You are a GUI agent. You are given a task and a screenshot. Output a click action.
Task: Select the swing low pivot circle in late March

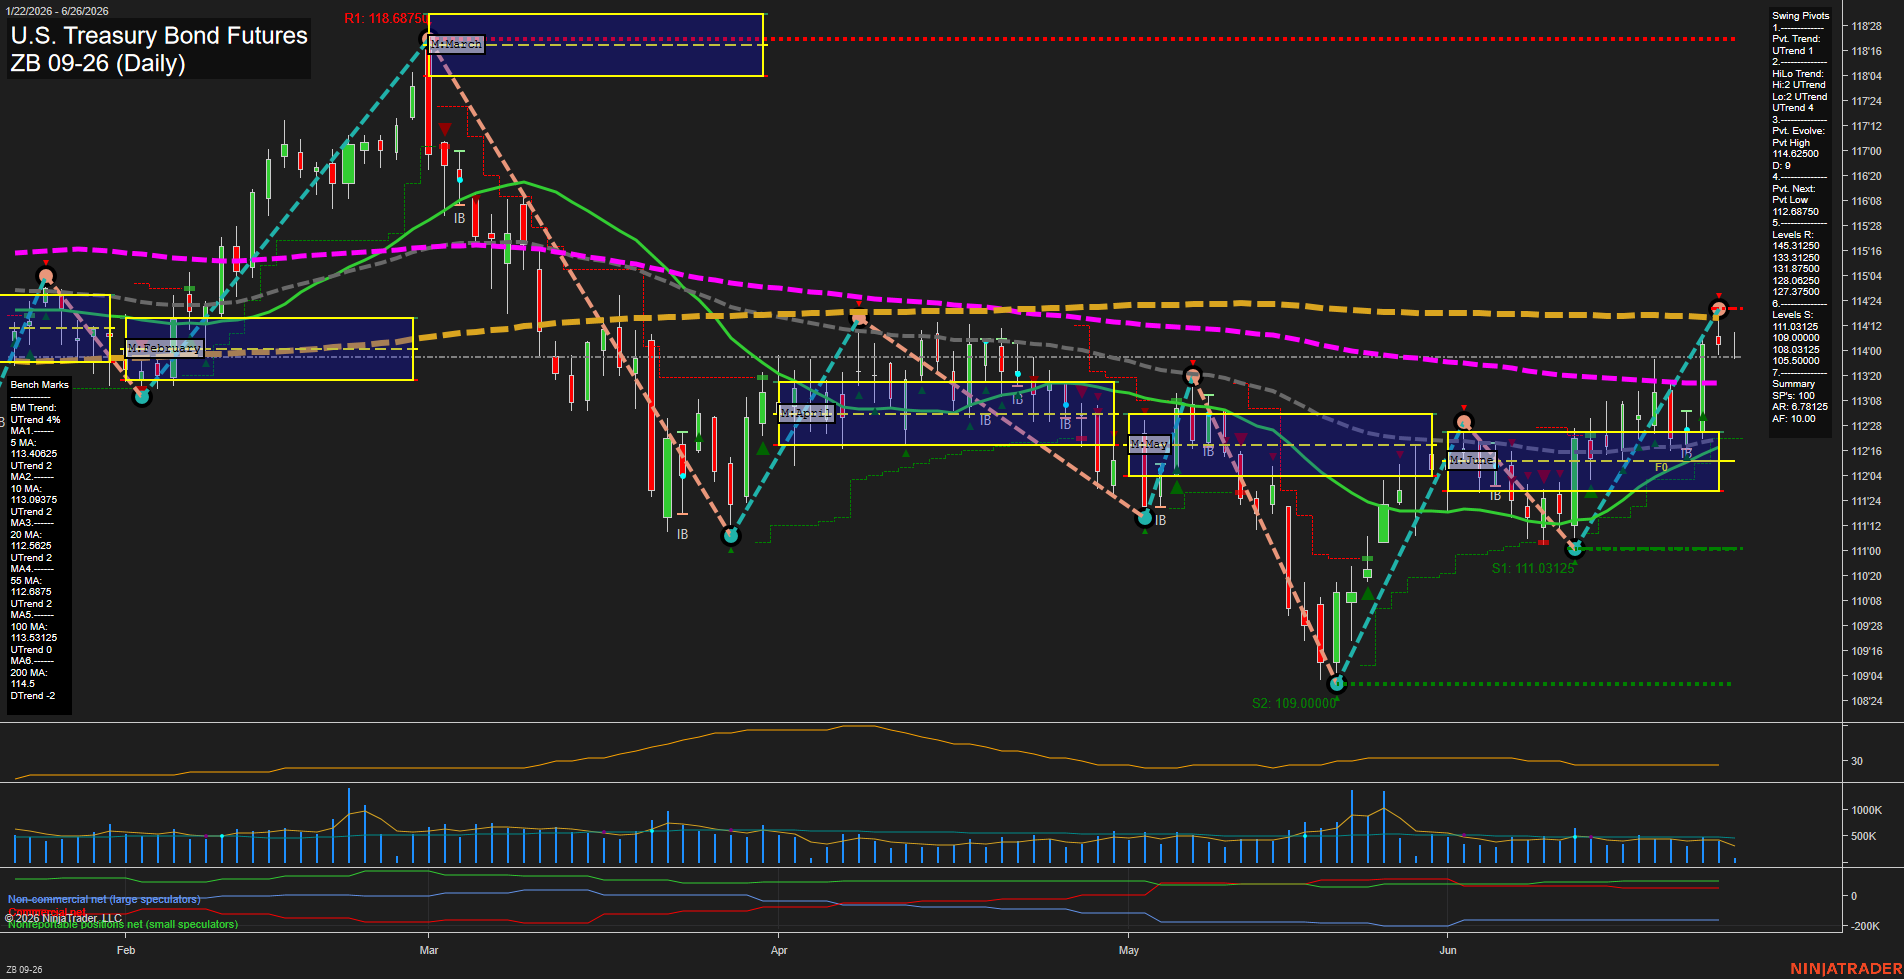click(731, 536)
